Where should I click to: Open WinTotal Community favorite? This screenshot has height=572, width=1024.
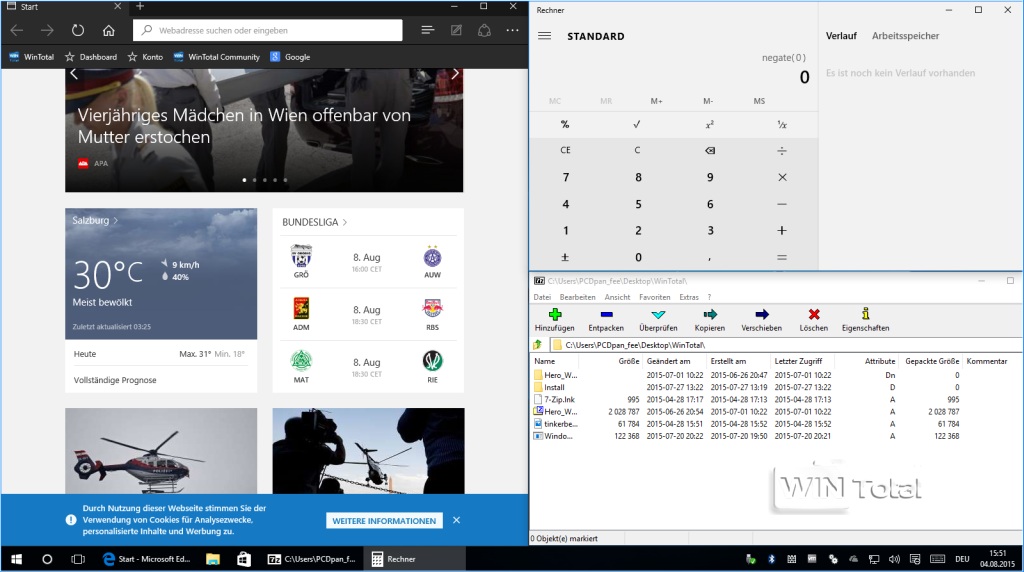(x=217, y=57)
